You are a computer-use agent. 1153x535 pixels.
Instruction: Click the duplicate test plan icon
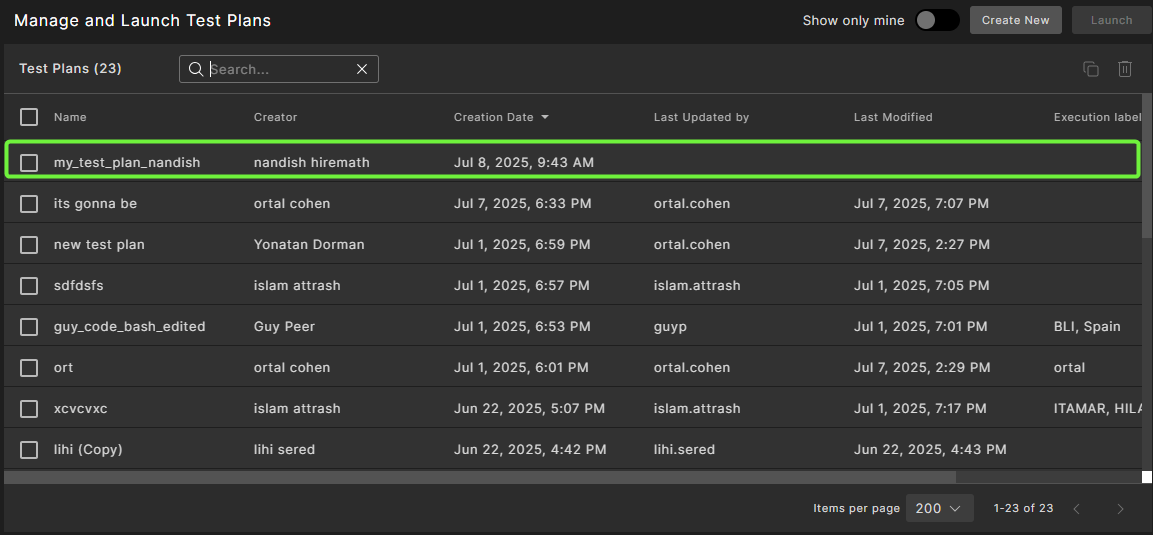click(x=1091, y=69)
